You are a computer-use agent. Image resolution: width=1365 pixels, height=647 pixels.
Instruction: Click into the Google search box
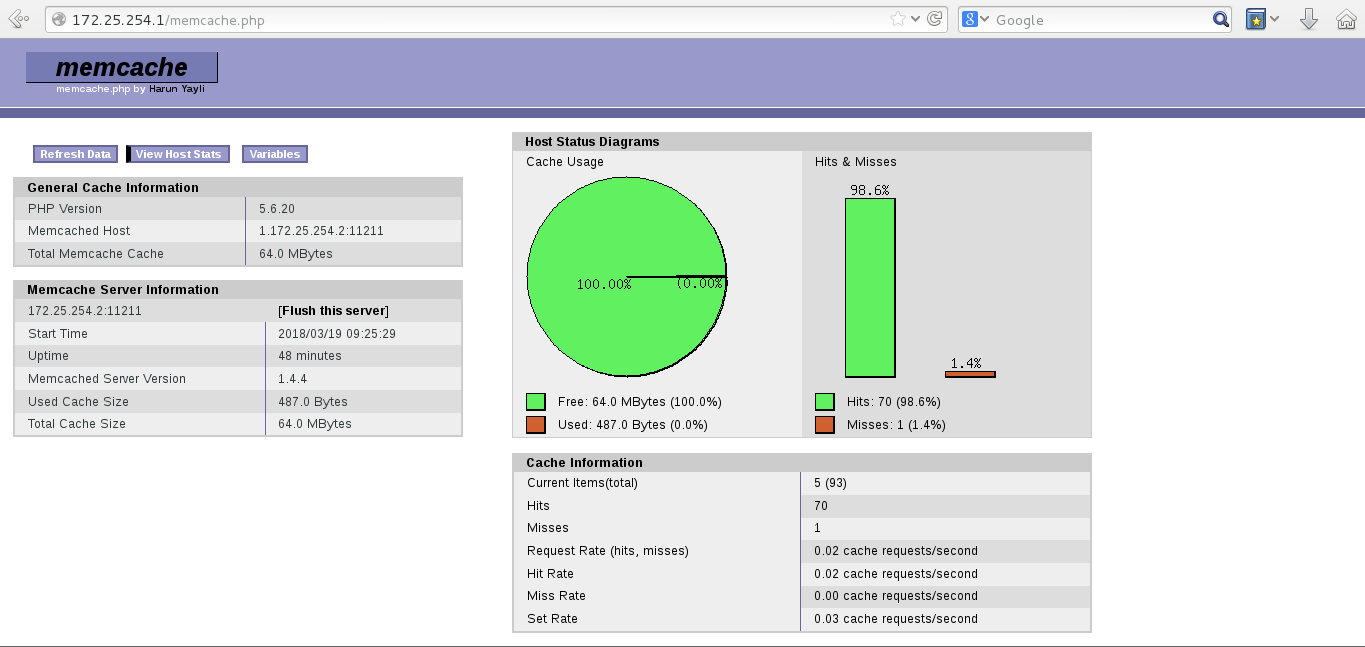click(x=1102, y=19)
